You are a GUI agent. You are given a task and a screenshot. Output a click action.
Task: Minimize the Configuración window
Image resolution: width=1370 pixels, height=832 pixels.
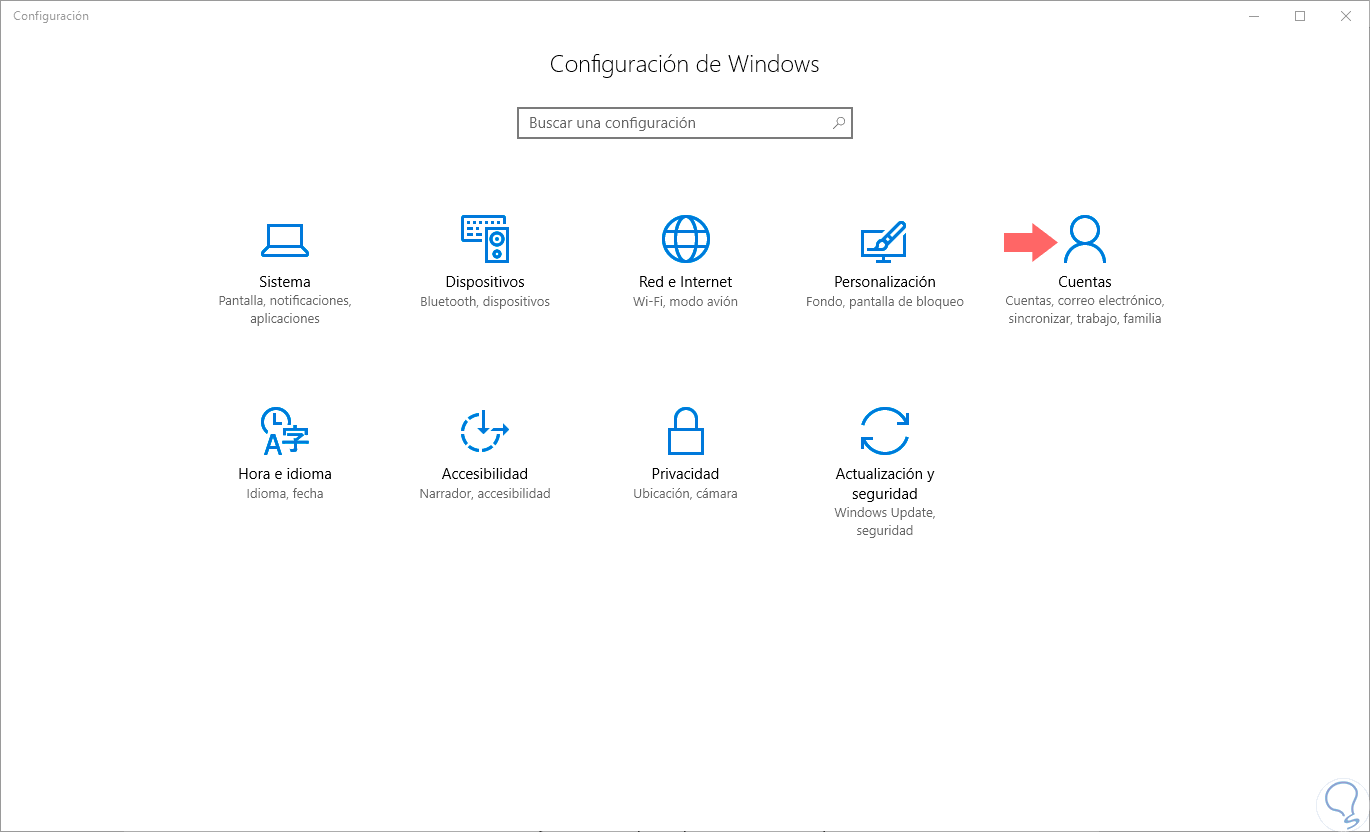click(x=1254, y=16)
